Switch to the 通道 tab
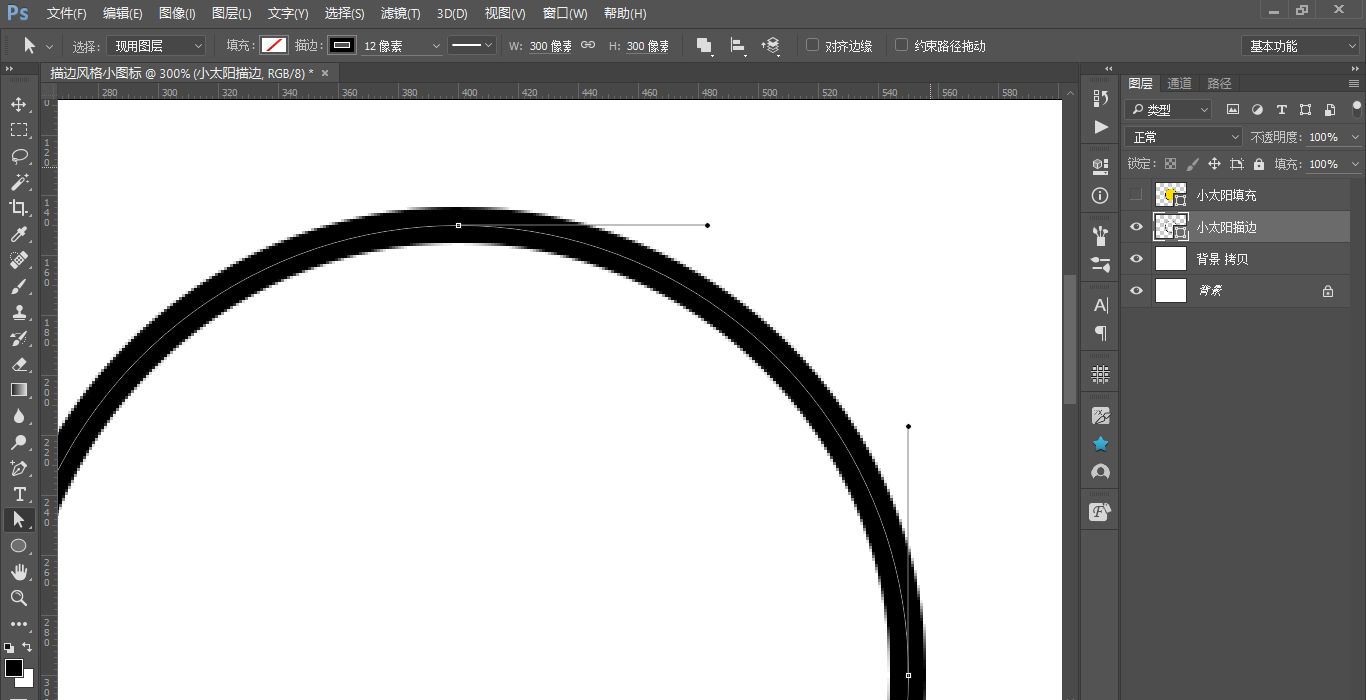Viewport: 1366px width, 700px height. point(1180,83)
